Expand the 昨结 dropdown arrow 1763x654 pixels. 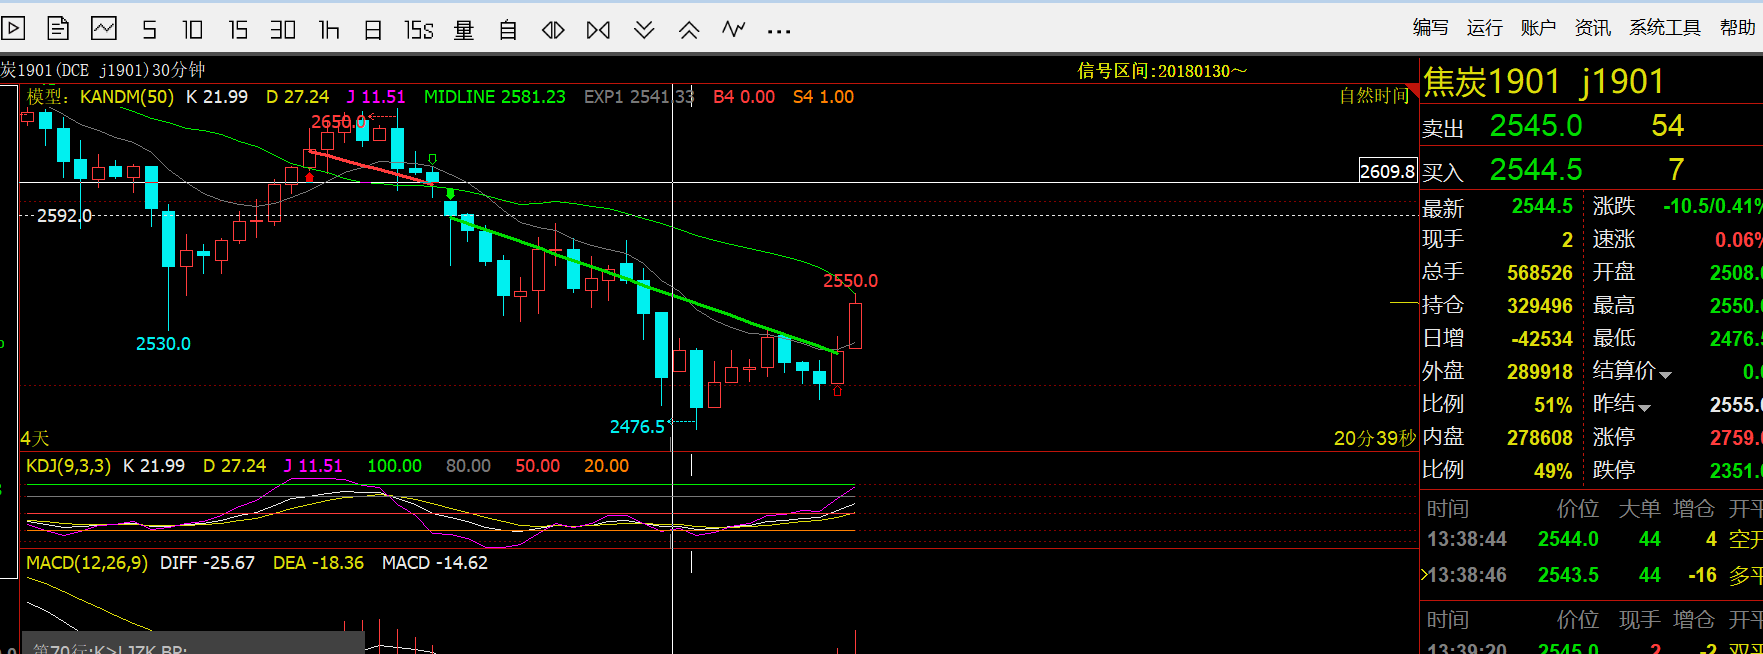pyautogui.click(x=1644, y=407)
